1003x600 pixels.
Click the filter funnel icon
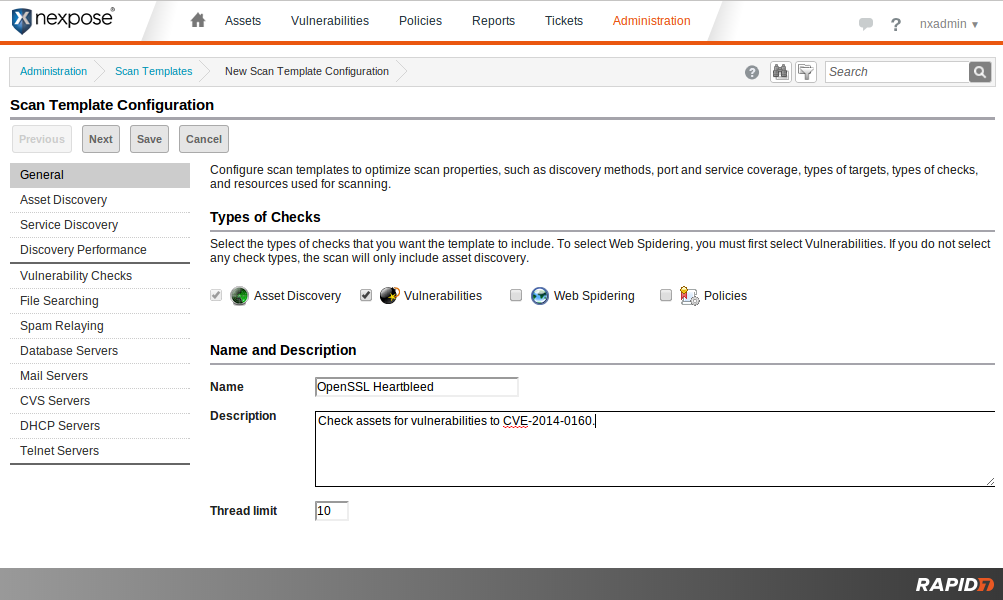(x=806, y=72)
